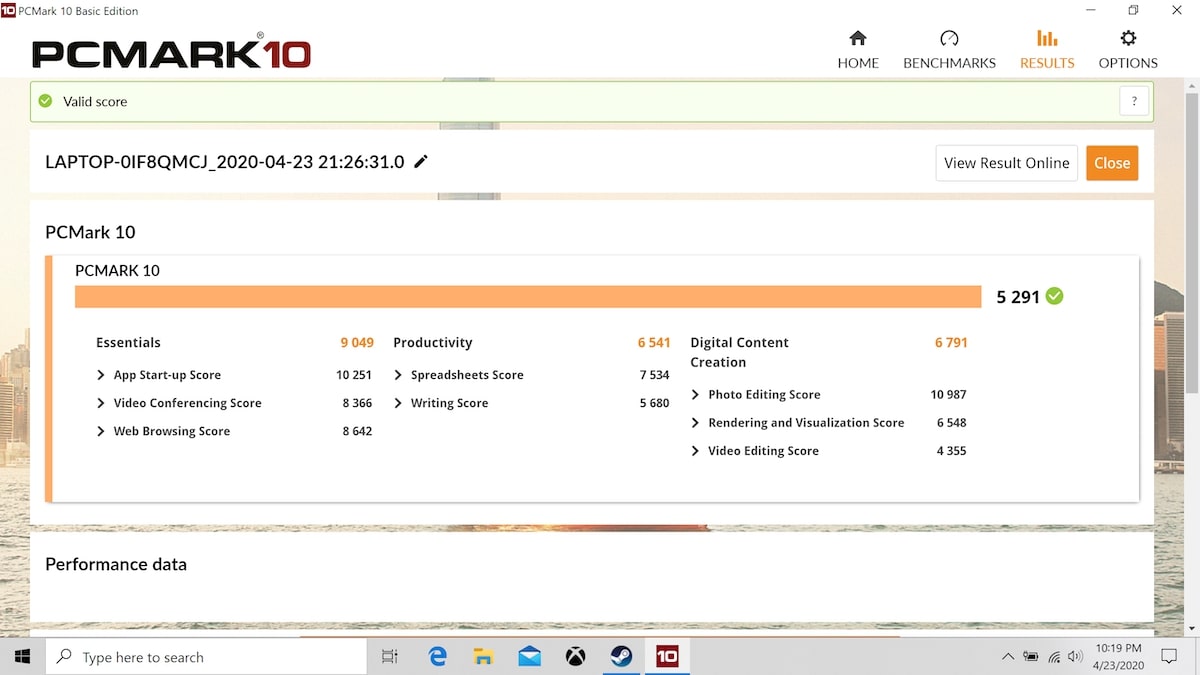1200x675 pixels.
Task: Click the Photo Editing value 10 987
Action: (948, 395)
